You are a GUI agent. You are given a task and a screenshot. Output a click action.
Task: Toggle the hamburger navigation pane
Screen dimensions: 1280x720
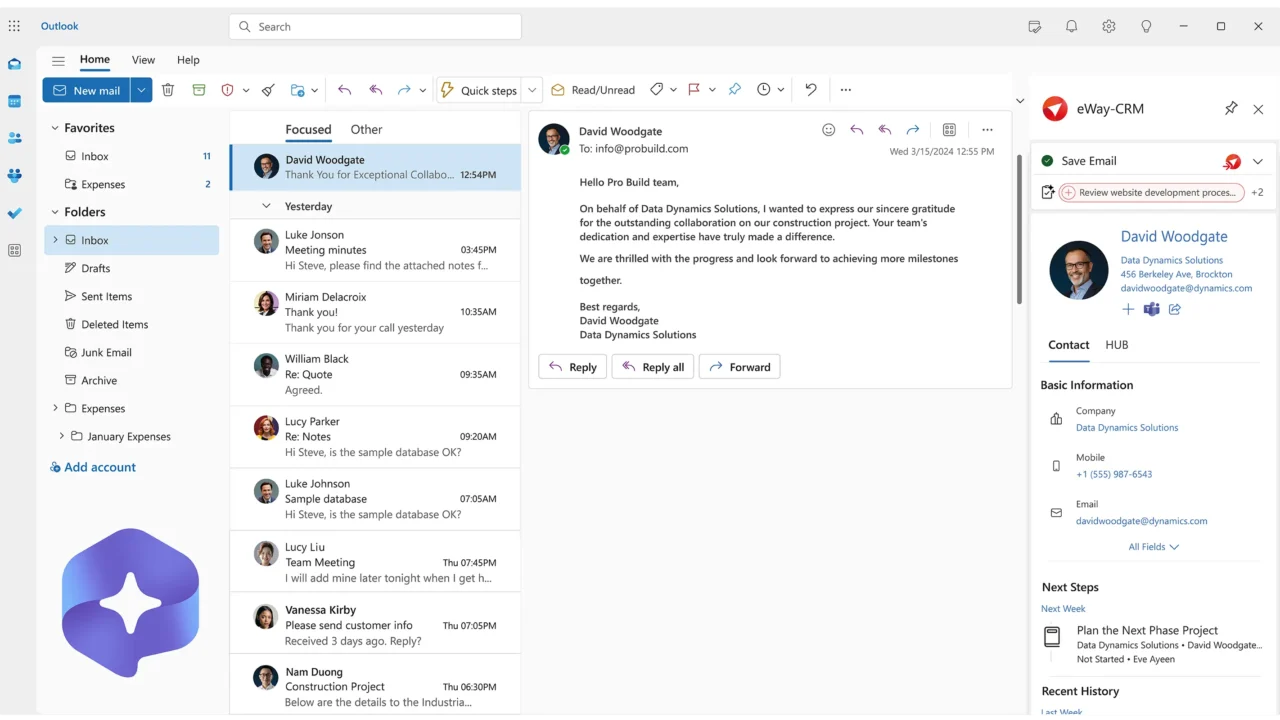coord(58,60)
